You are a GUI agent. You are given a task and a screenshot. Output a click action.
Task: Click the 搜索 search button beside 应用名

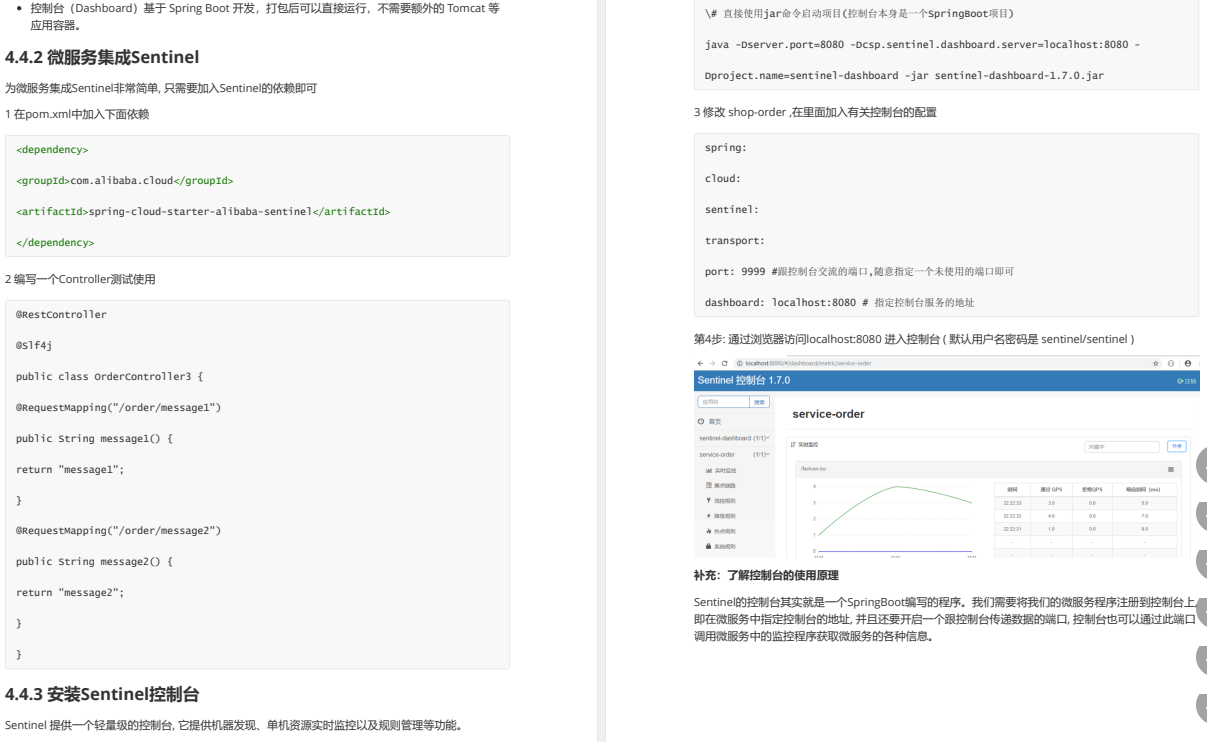coord(759,402)
